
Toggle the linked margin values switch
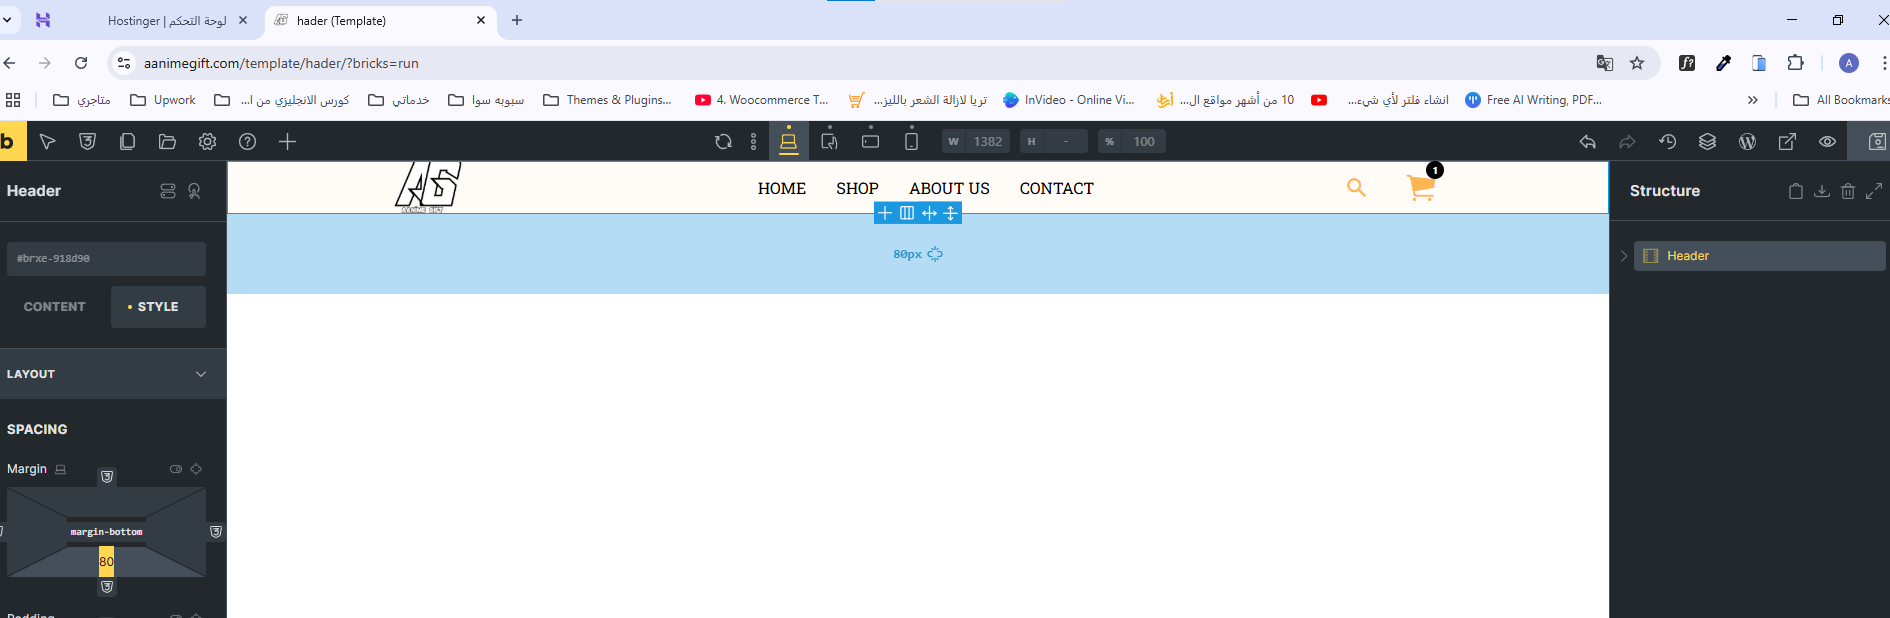(x=176, y=469)
